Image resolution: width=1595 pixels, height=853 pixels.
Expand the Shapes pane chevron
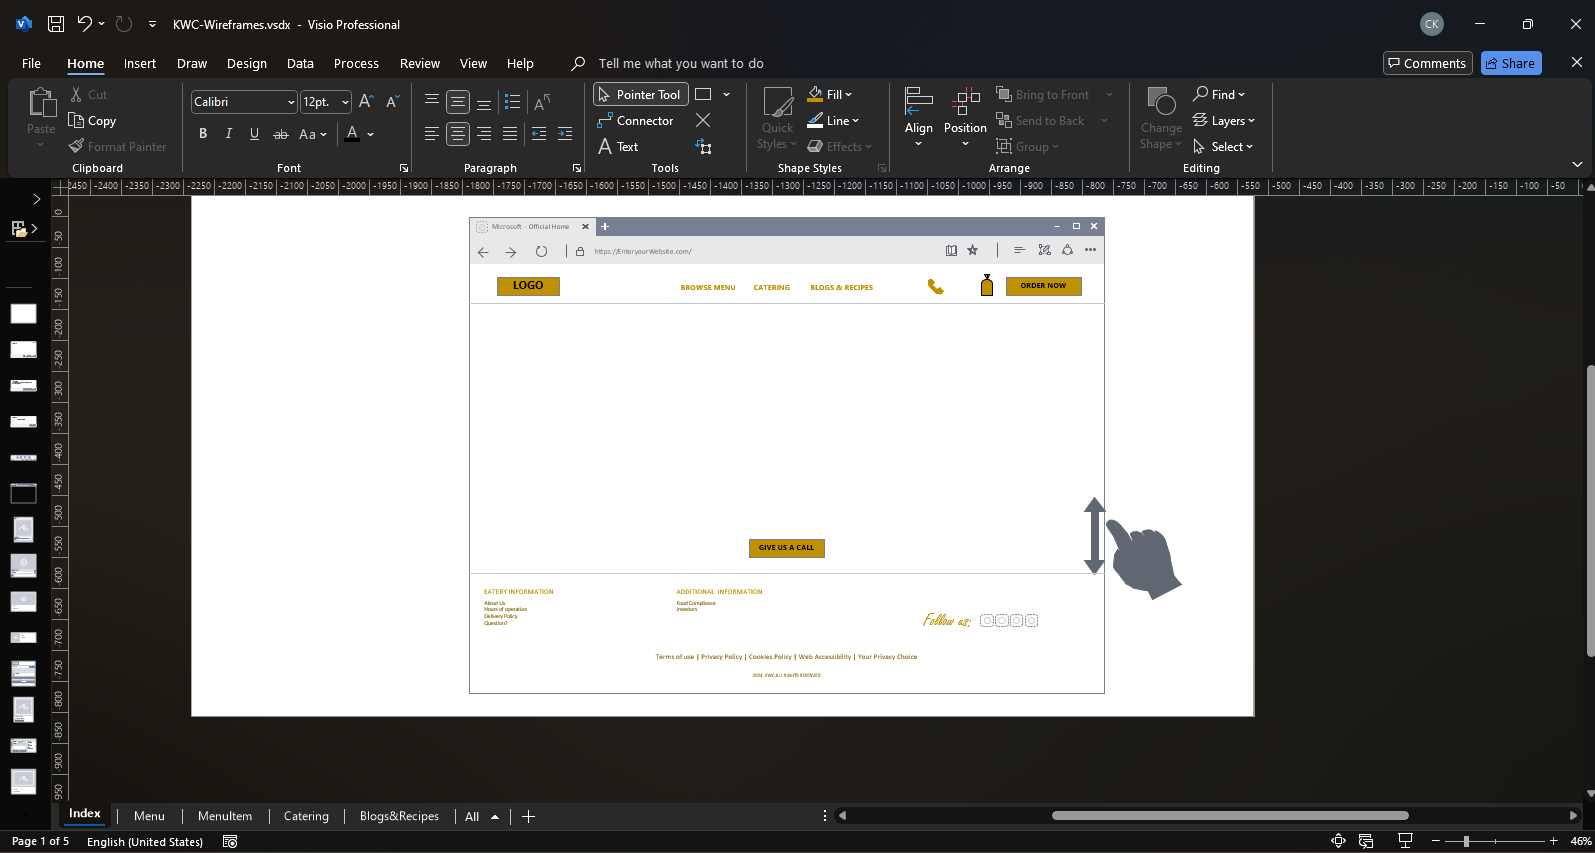pyautogui.click(x=37, y=199)
